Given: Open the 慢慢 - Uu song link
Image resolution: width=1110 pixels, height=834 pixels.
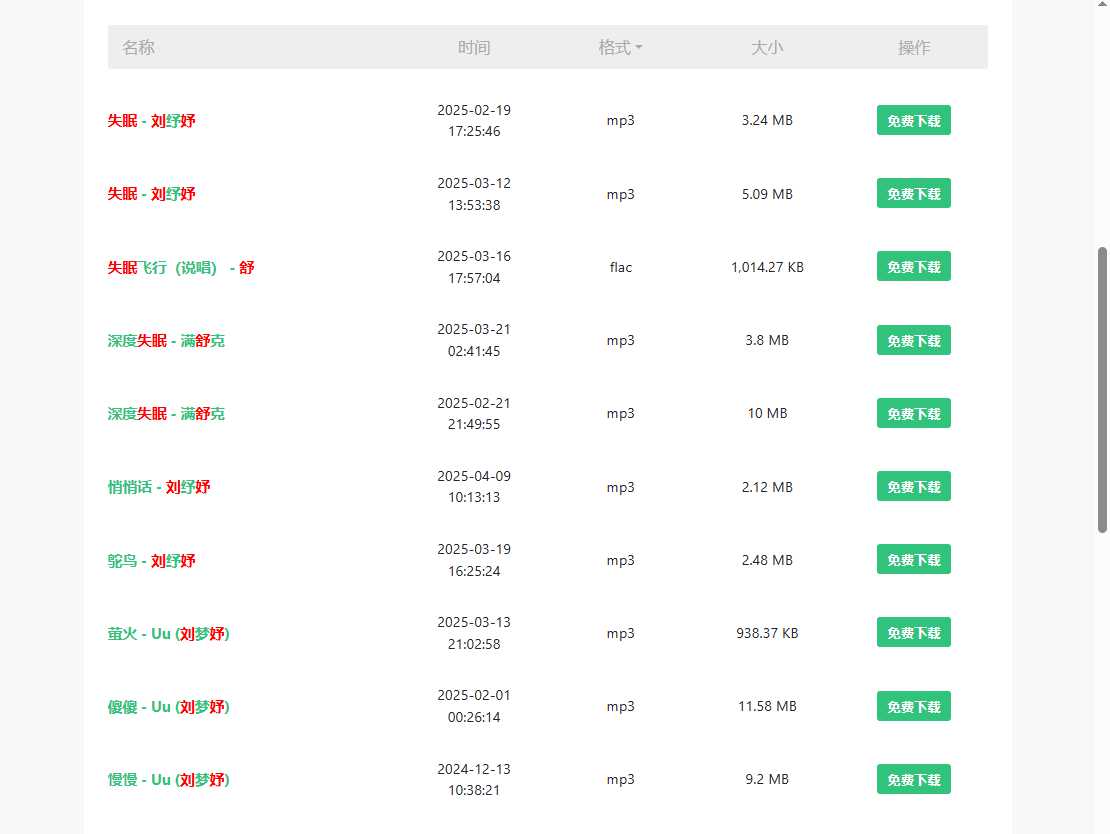Looking at the screenshot, I should [x=168, y=779].
